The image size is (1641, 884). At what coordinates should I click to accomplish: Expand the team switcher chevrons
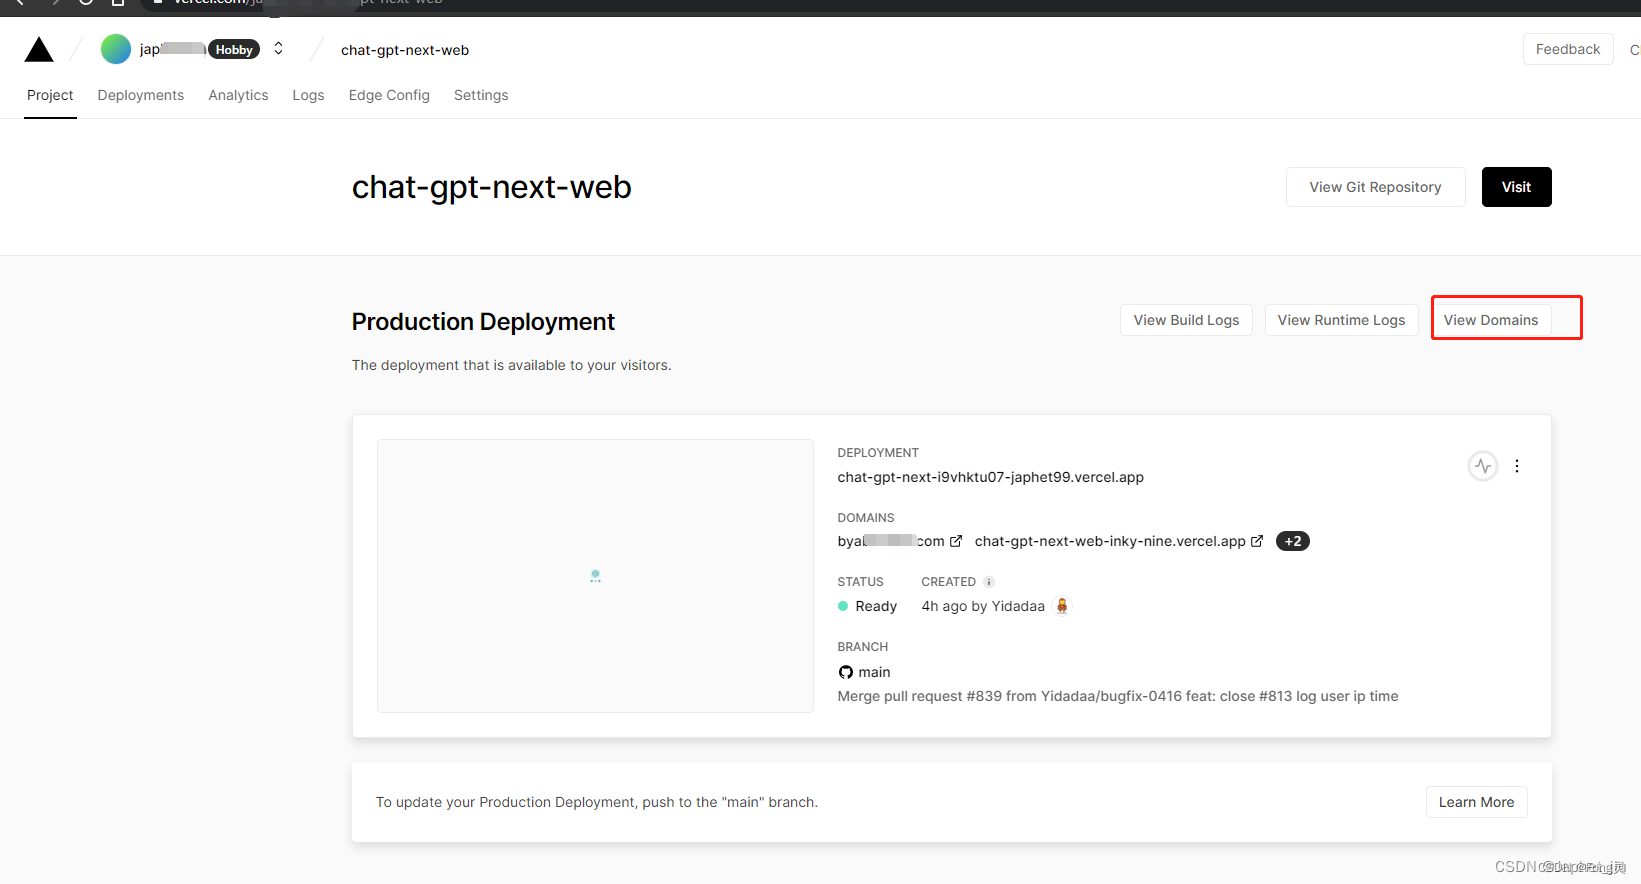point(278,49)
